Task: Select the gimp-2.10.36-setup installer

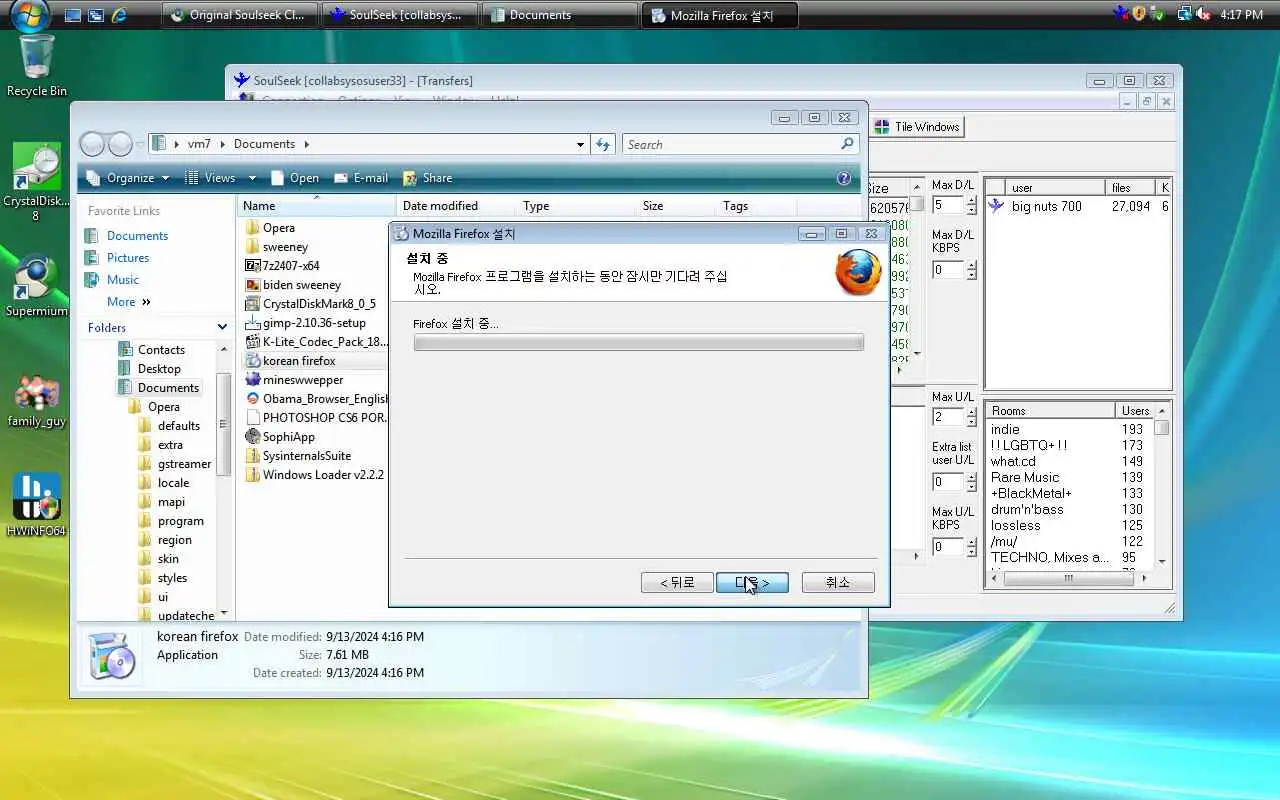Action: point(305,323)
